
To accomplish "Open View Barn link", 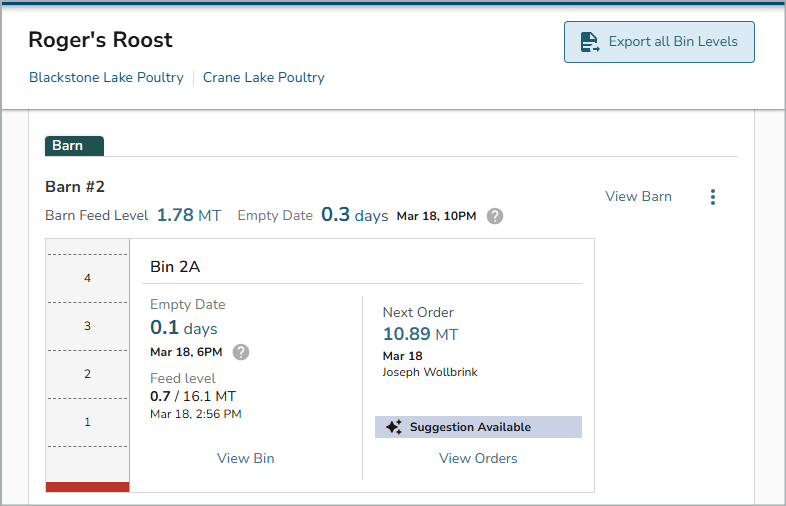I will pyautogui.click(x=638, y=196).
